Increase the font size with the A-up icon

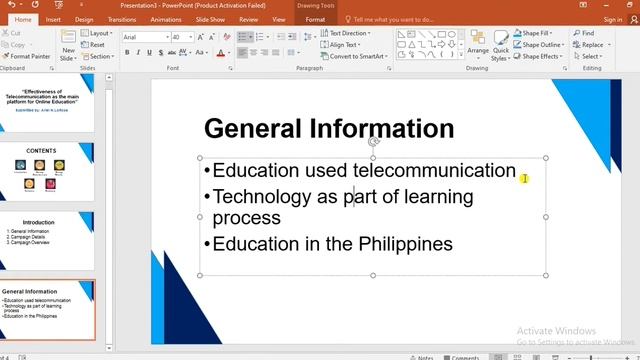200,37
